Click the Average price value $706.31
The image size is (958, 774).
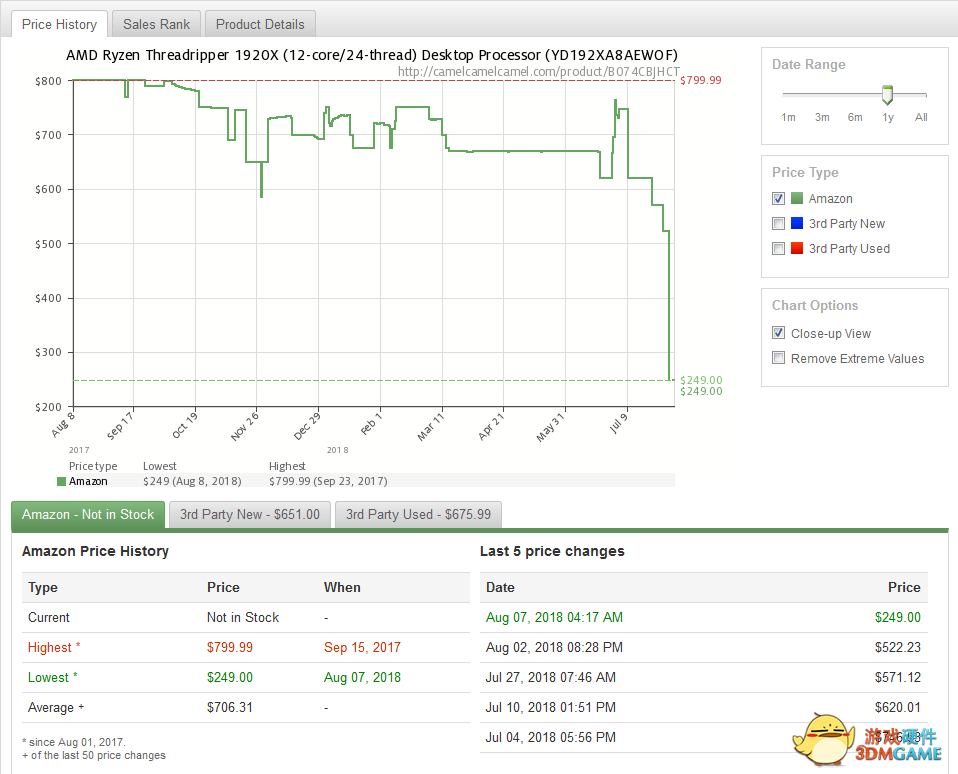tap(230, 707)
